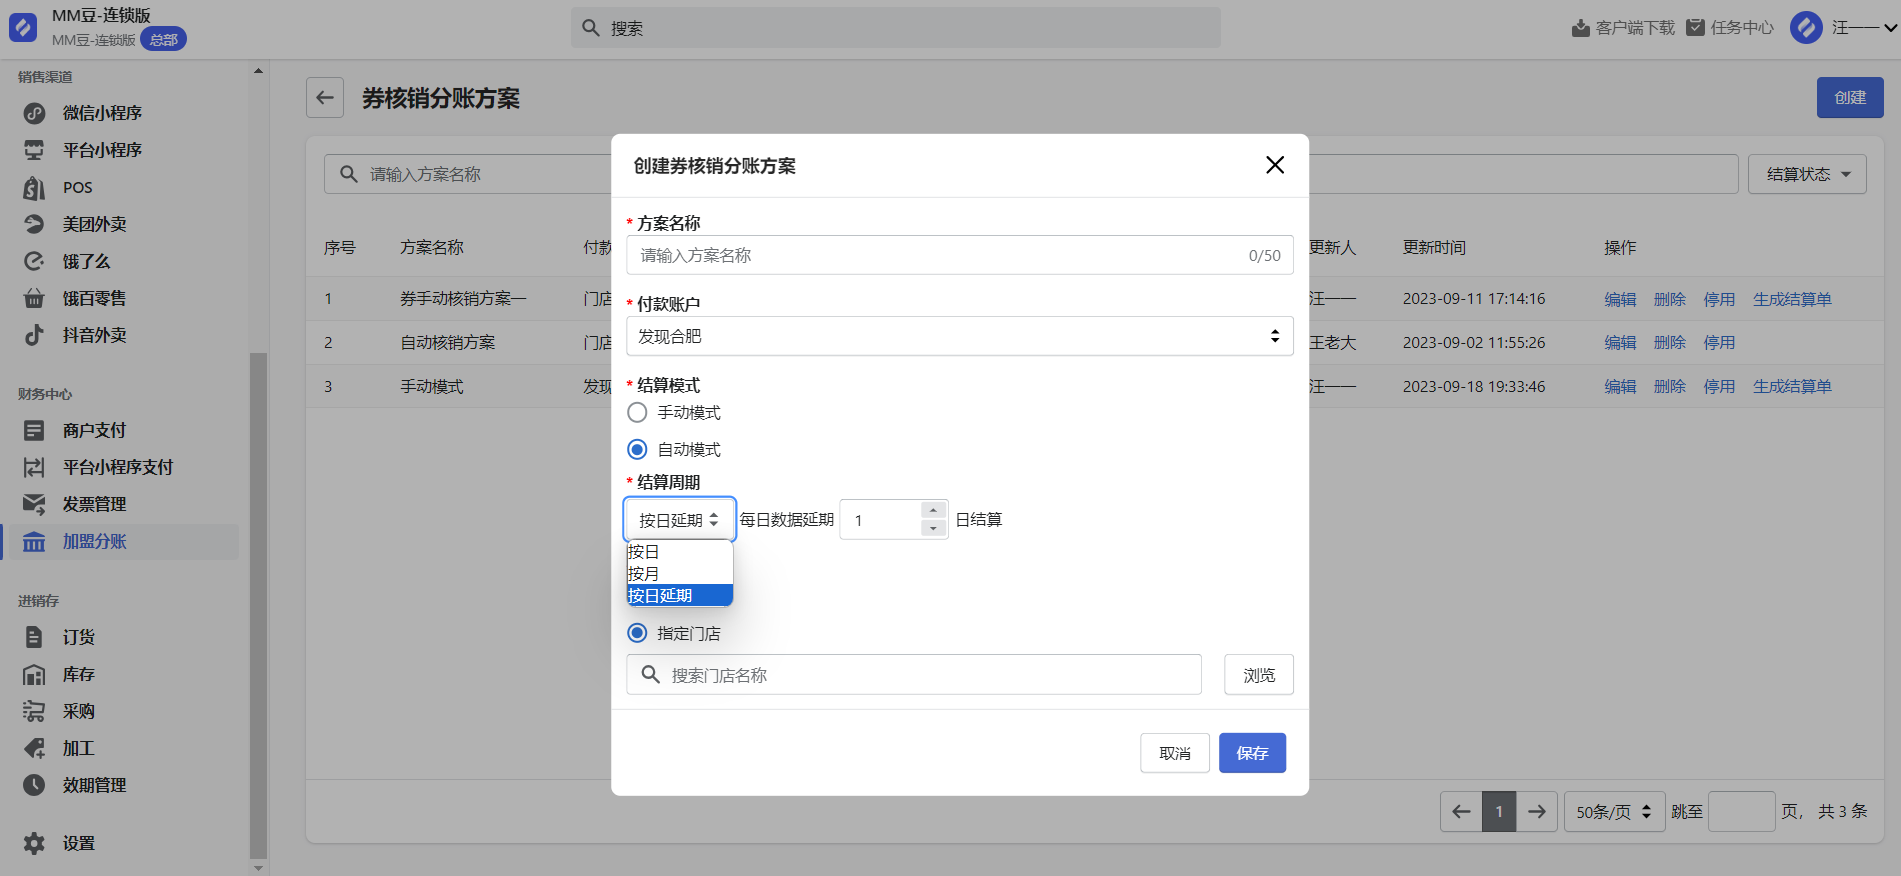
Task: Open 50条/页 page size dropdown
Action: click(1614, 811)
